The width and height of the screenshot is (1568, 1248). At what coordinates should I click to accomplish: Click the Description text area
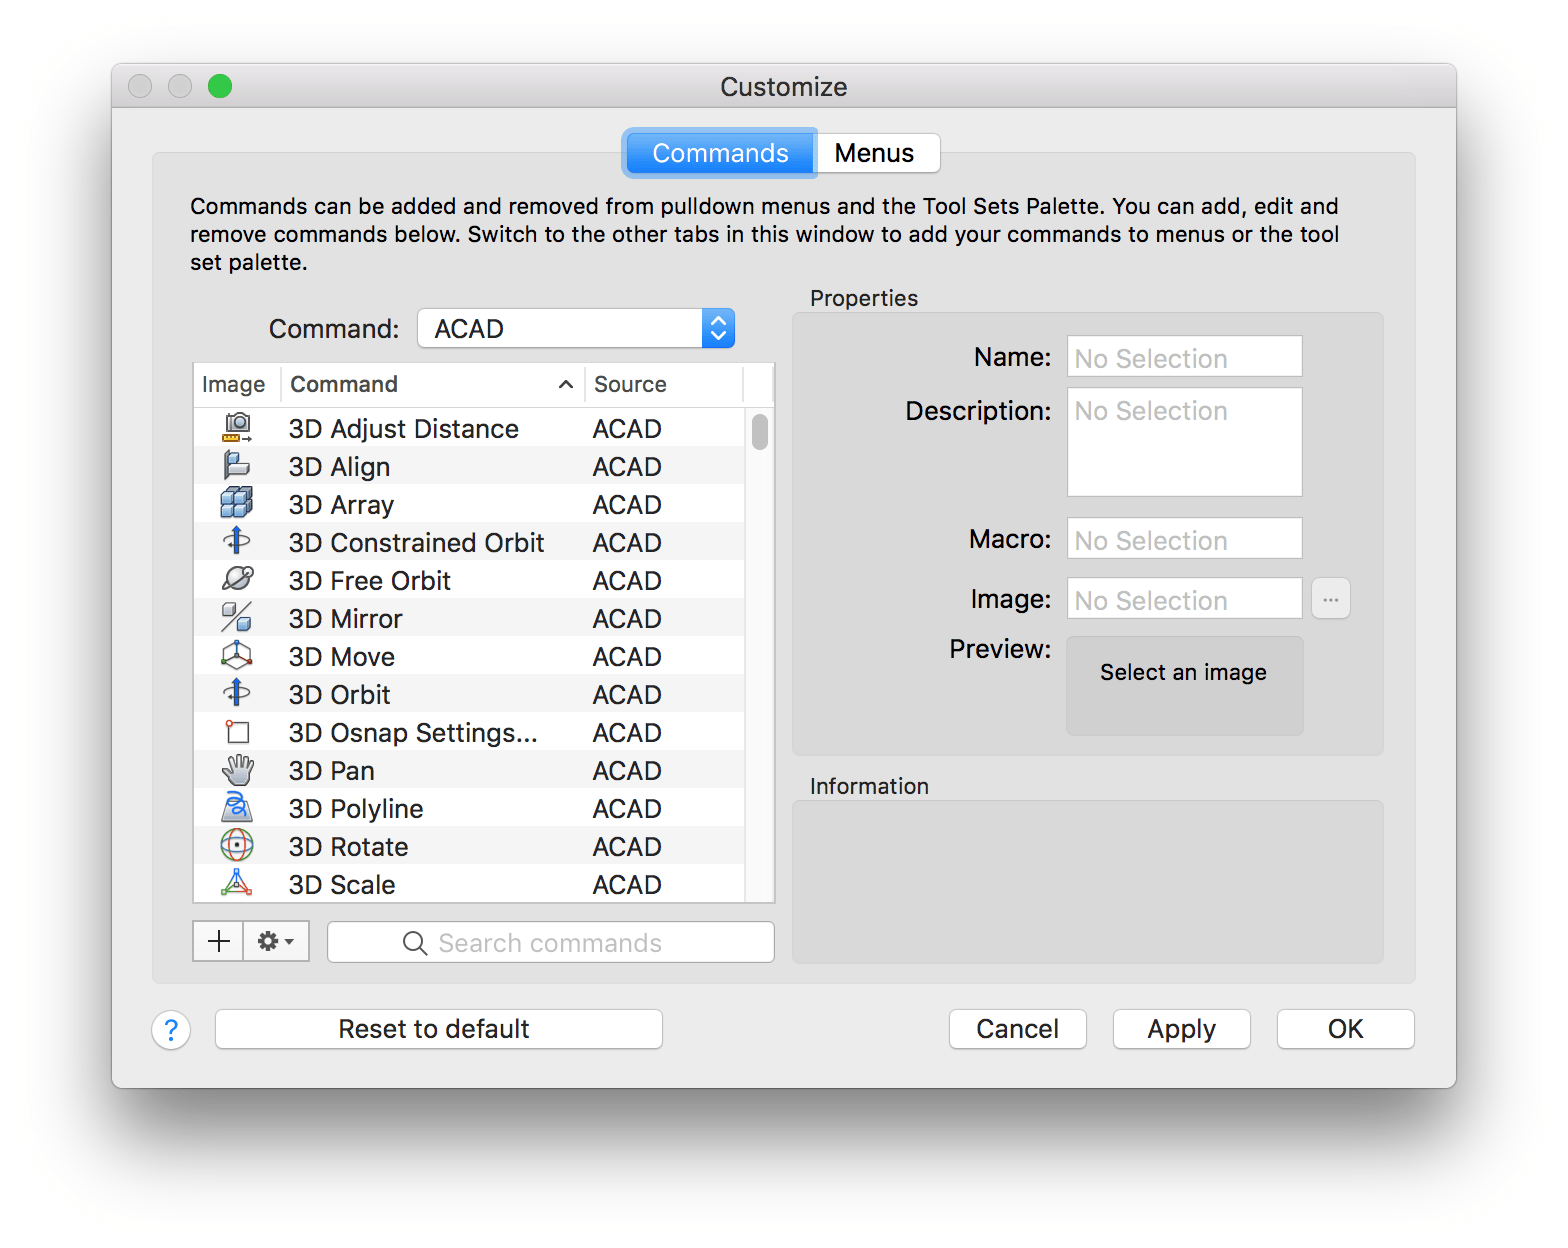[1185, 442]
